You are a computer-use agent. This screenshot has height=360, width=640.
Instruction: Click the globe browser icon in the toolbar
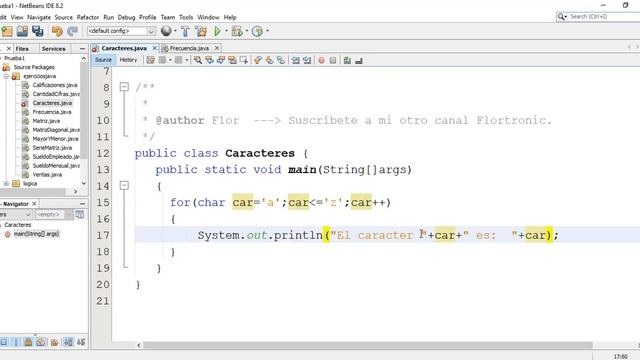[x=166, y=31]
